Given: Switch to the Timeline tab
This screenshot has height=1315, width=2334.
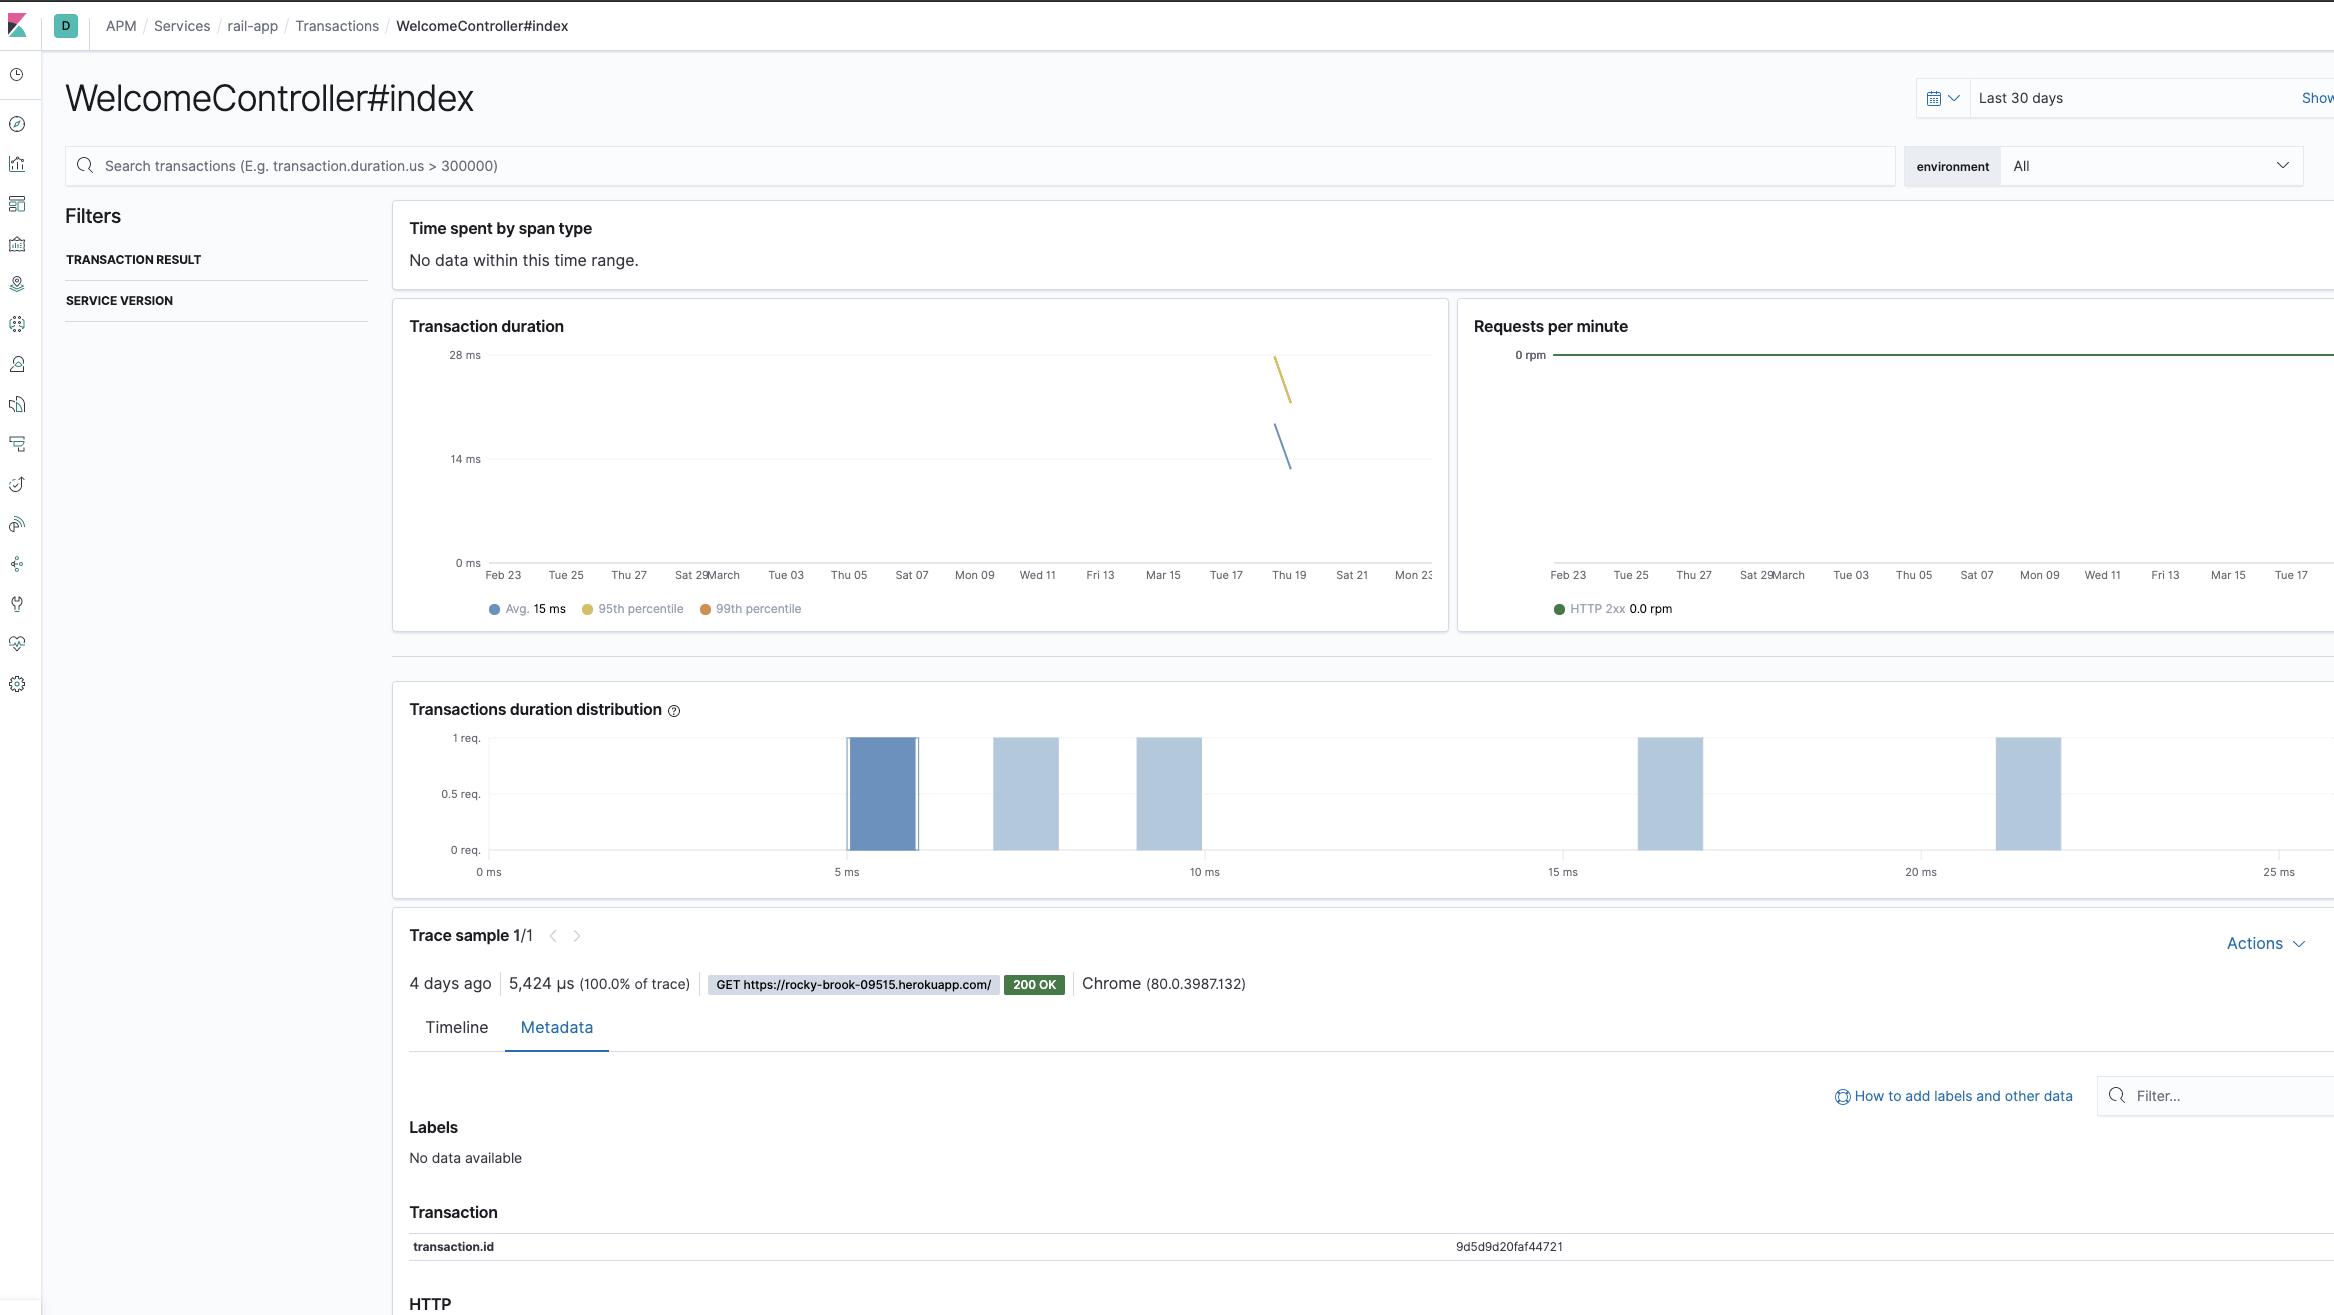Looking at the screenshot, I should 456,1027.
